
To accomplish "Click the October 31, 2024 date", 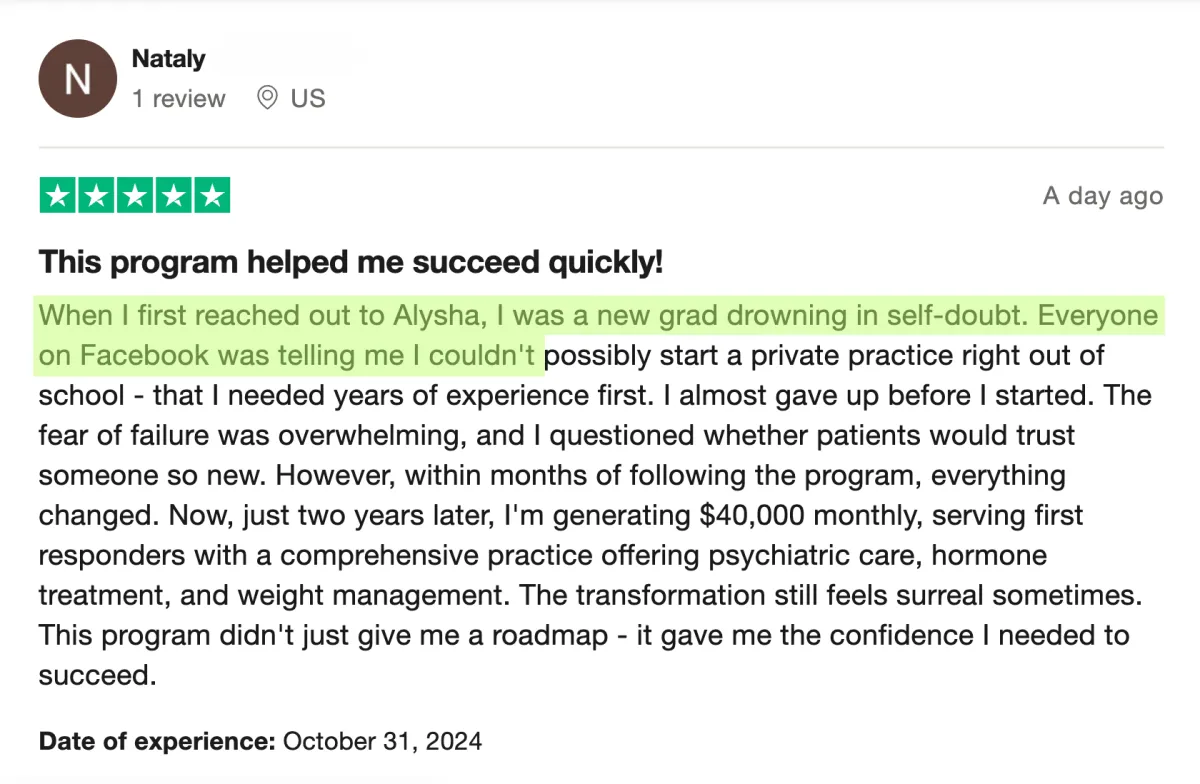I will (x=383, y=741).
